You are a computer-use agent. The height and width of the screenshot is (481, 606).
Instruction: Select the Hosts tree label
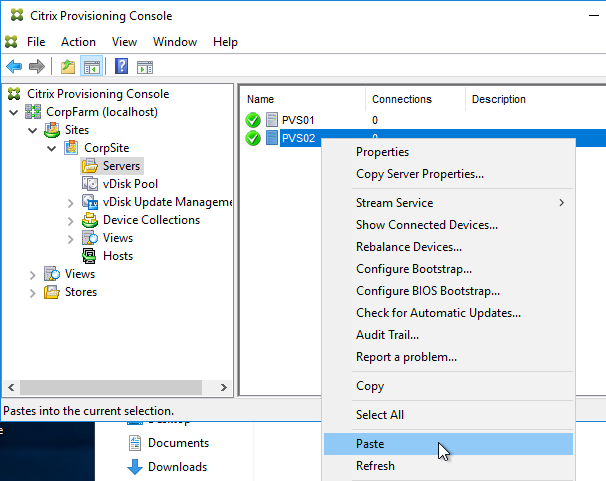(x=118, y=256)
